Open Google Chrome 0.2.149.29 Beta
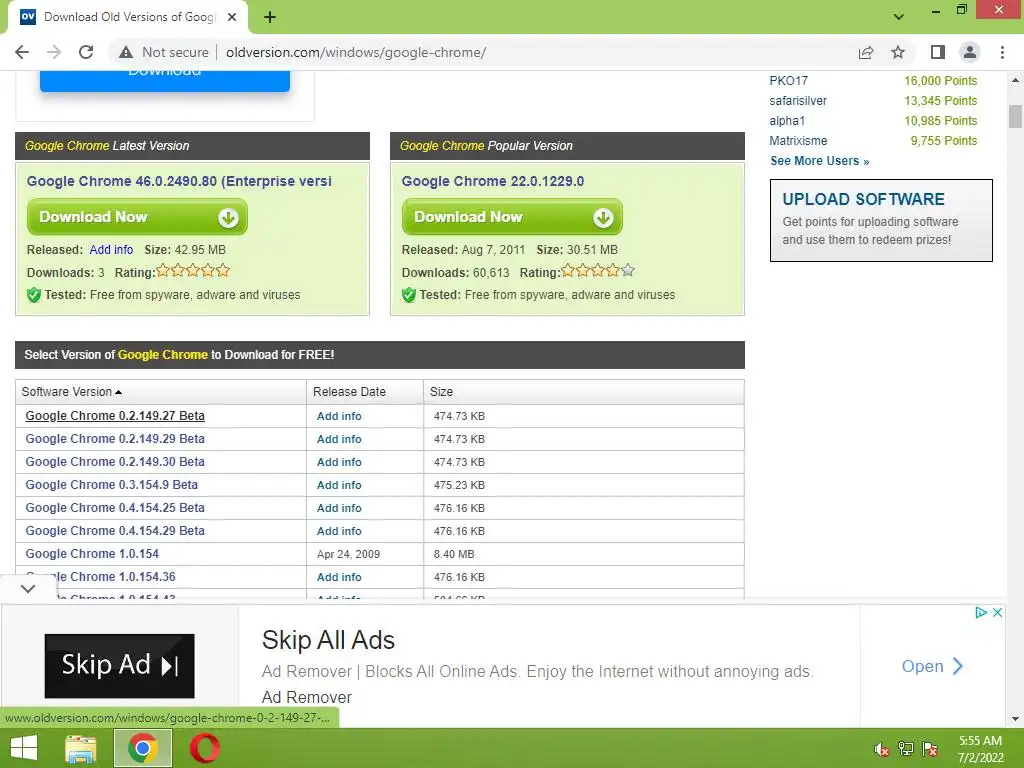Screen dimensions: 1024x768 click(x=115, y=439)
